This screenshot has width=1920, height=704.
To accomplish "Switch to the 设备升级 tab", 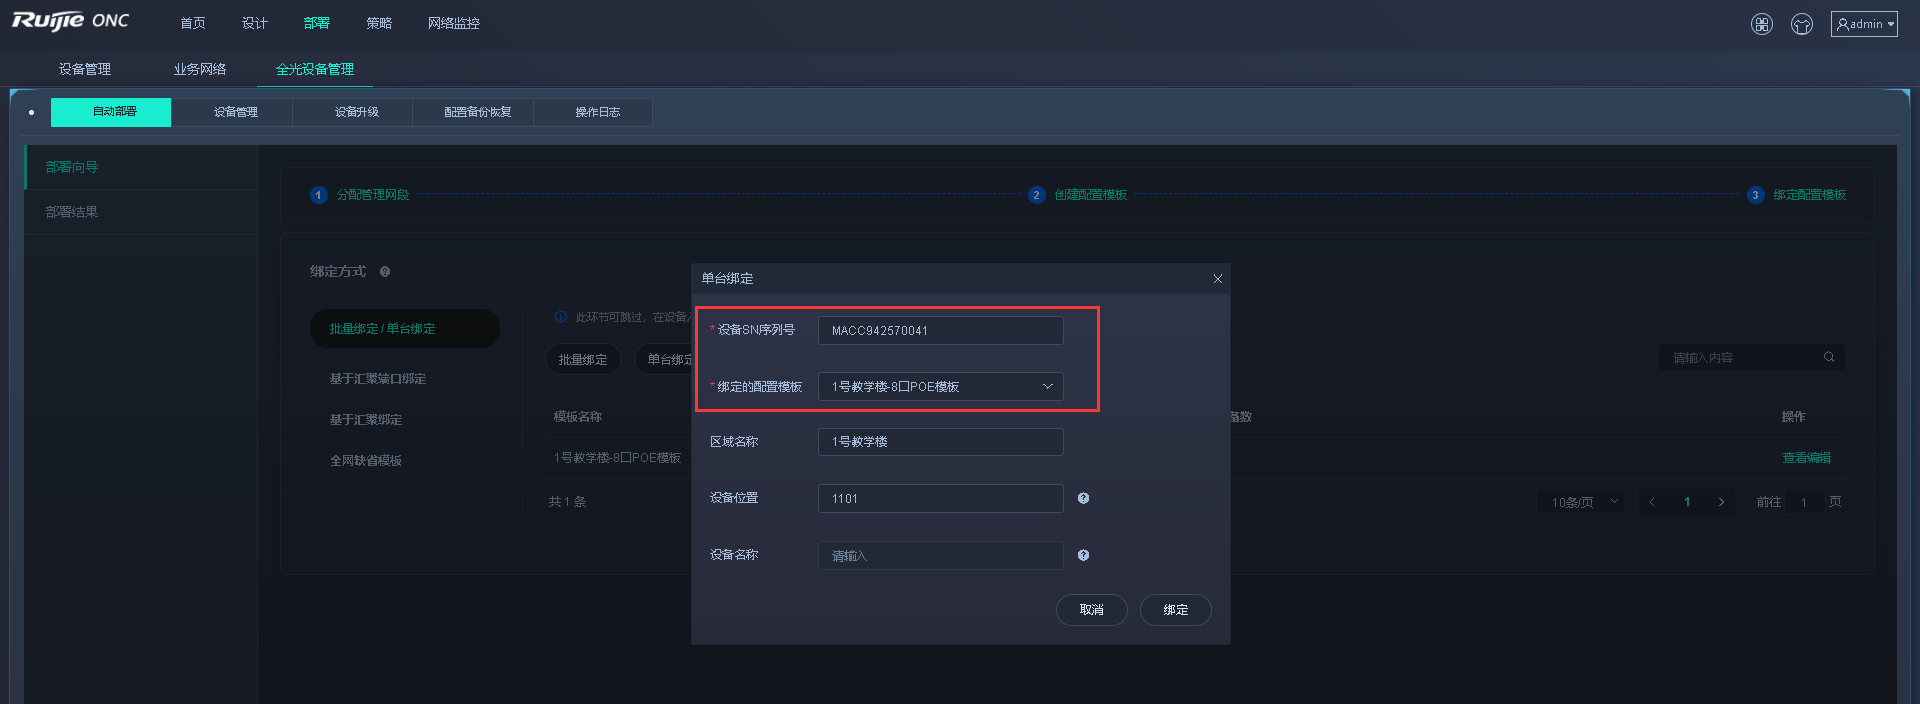I will point(356,112).
